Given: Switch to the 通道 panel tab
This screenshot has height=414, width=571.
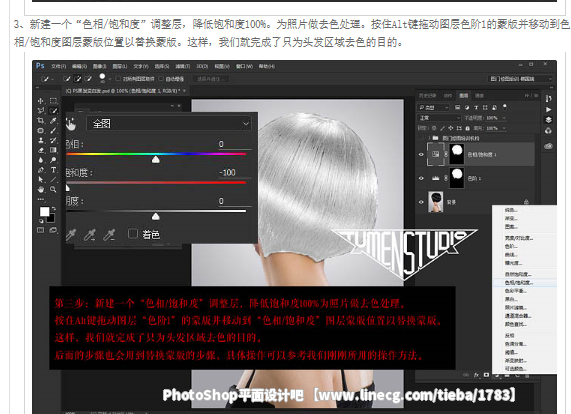Looking at the screenshot, I should [x=479, y=95].
